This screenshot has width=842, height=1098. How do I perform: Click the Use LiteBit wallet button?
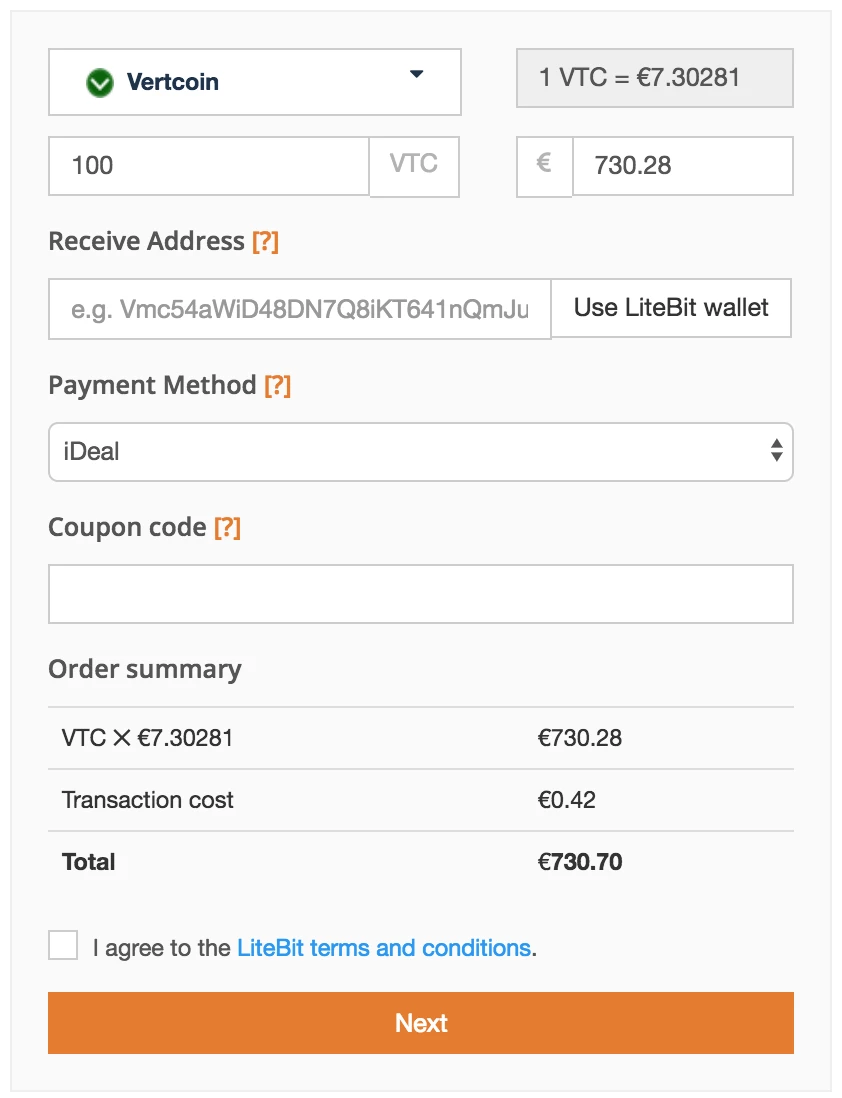tap(671, 308)
